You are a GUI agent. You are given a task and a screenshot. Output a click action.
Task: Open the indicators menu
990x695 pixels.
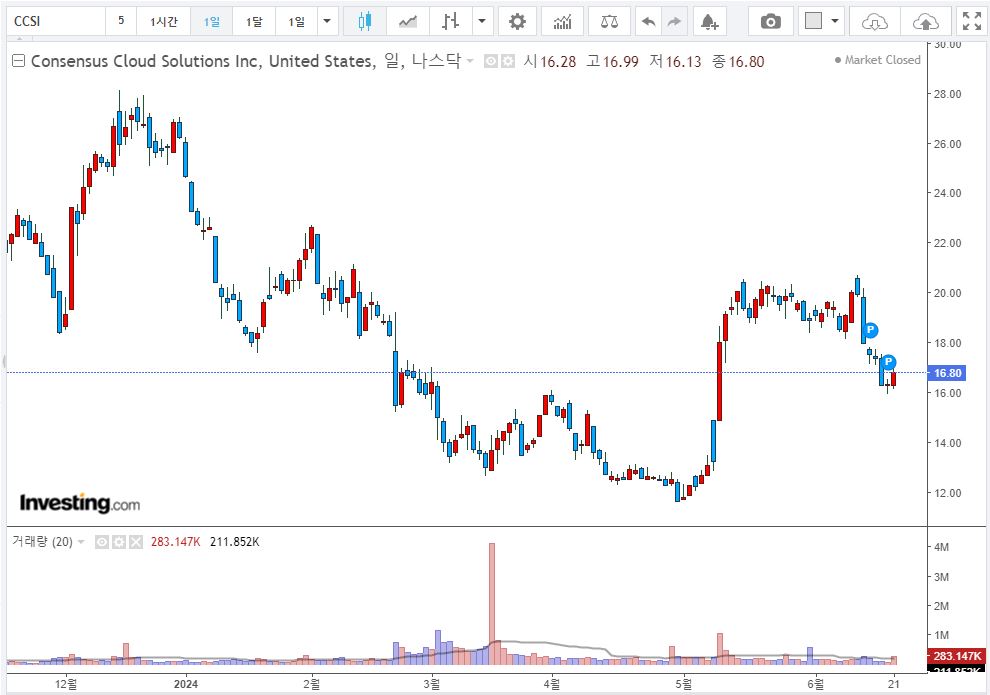tap(562, 21)
